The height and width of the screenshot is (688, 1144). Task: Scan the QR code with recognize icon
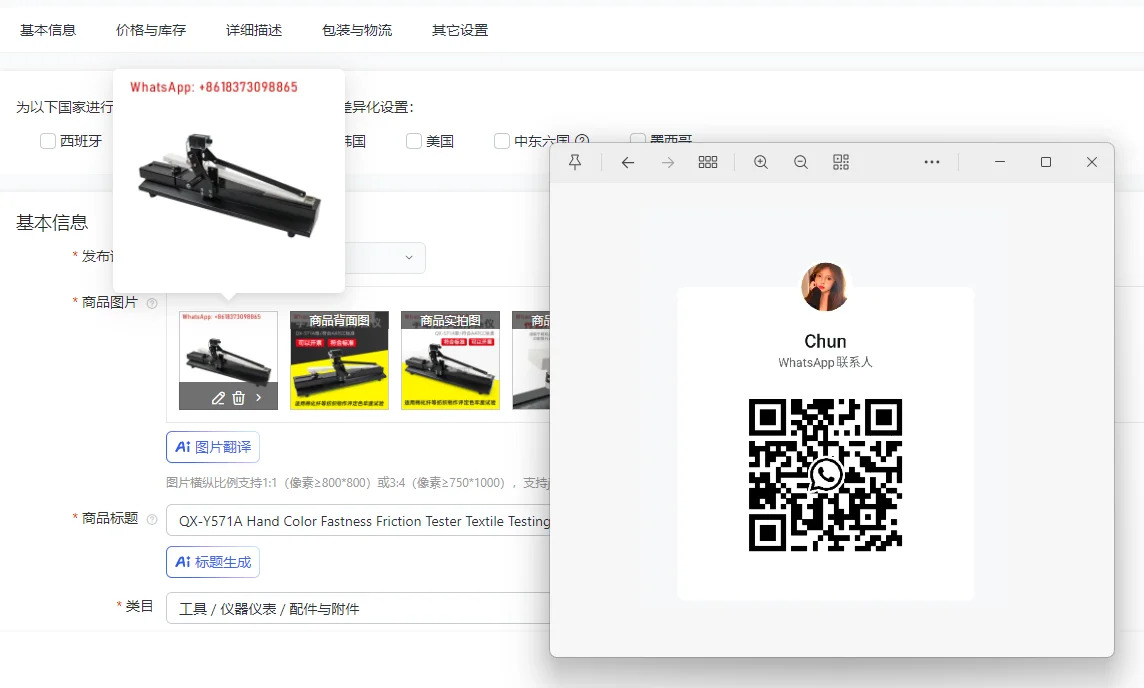(840, 162)
